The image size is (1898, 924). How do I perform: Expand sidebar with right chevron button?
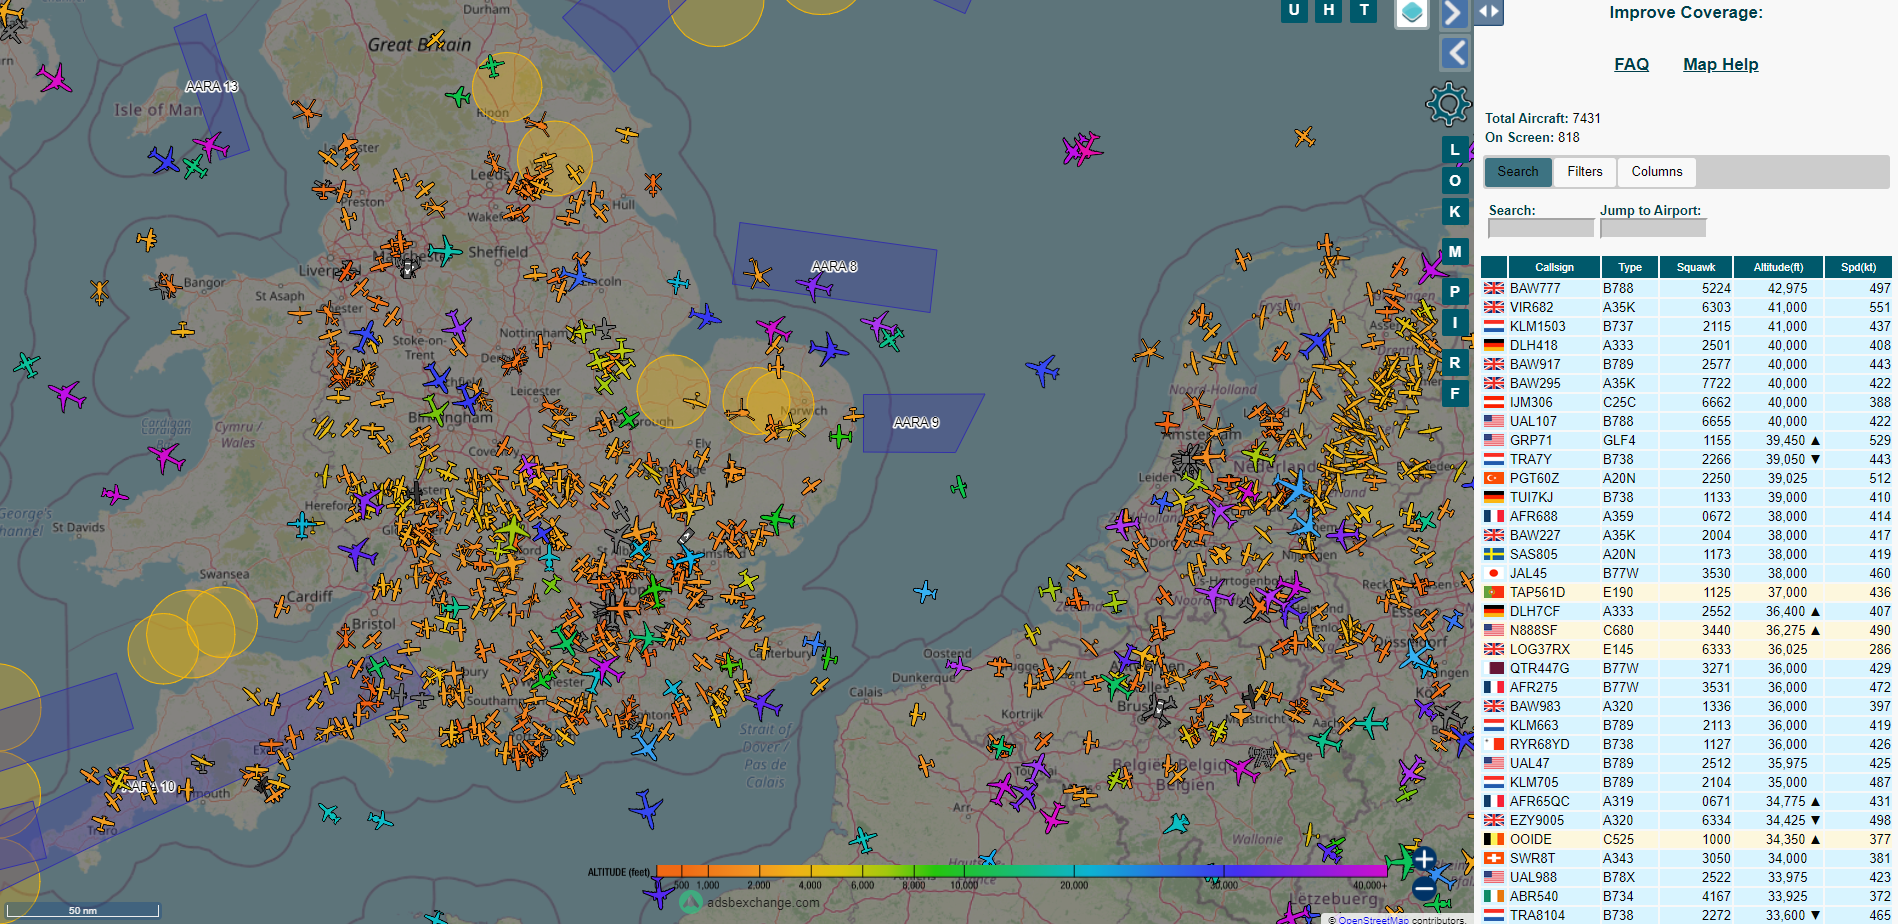coord(1454,13)
